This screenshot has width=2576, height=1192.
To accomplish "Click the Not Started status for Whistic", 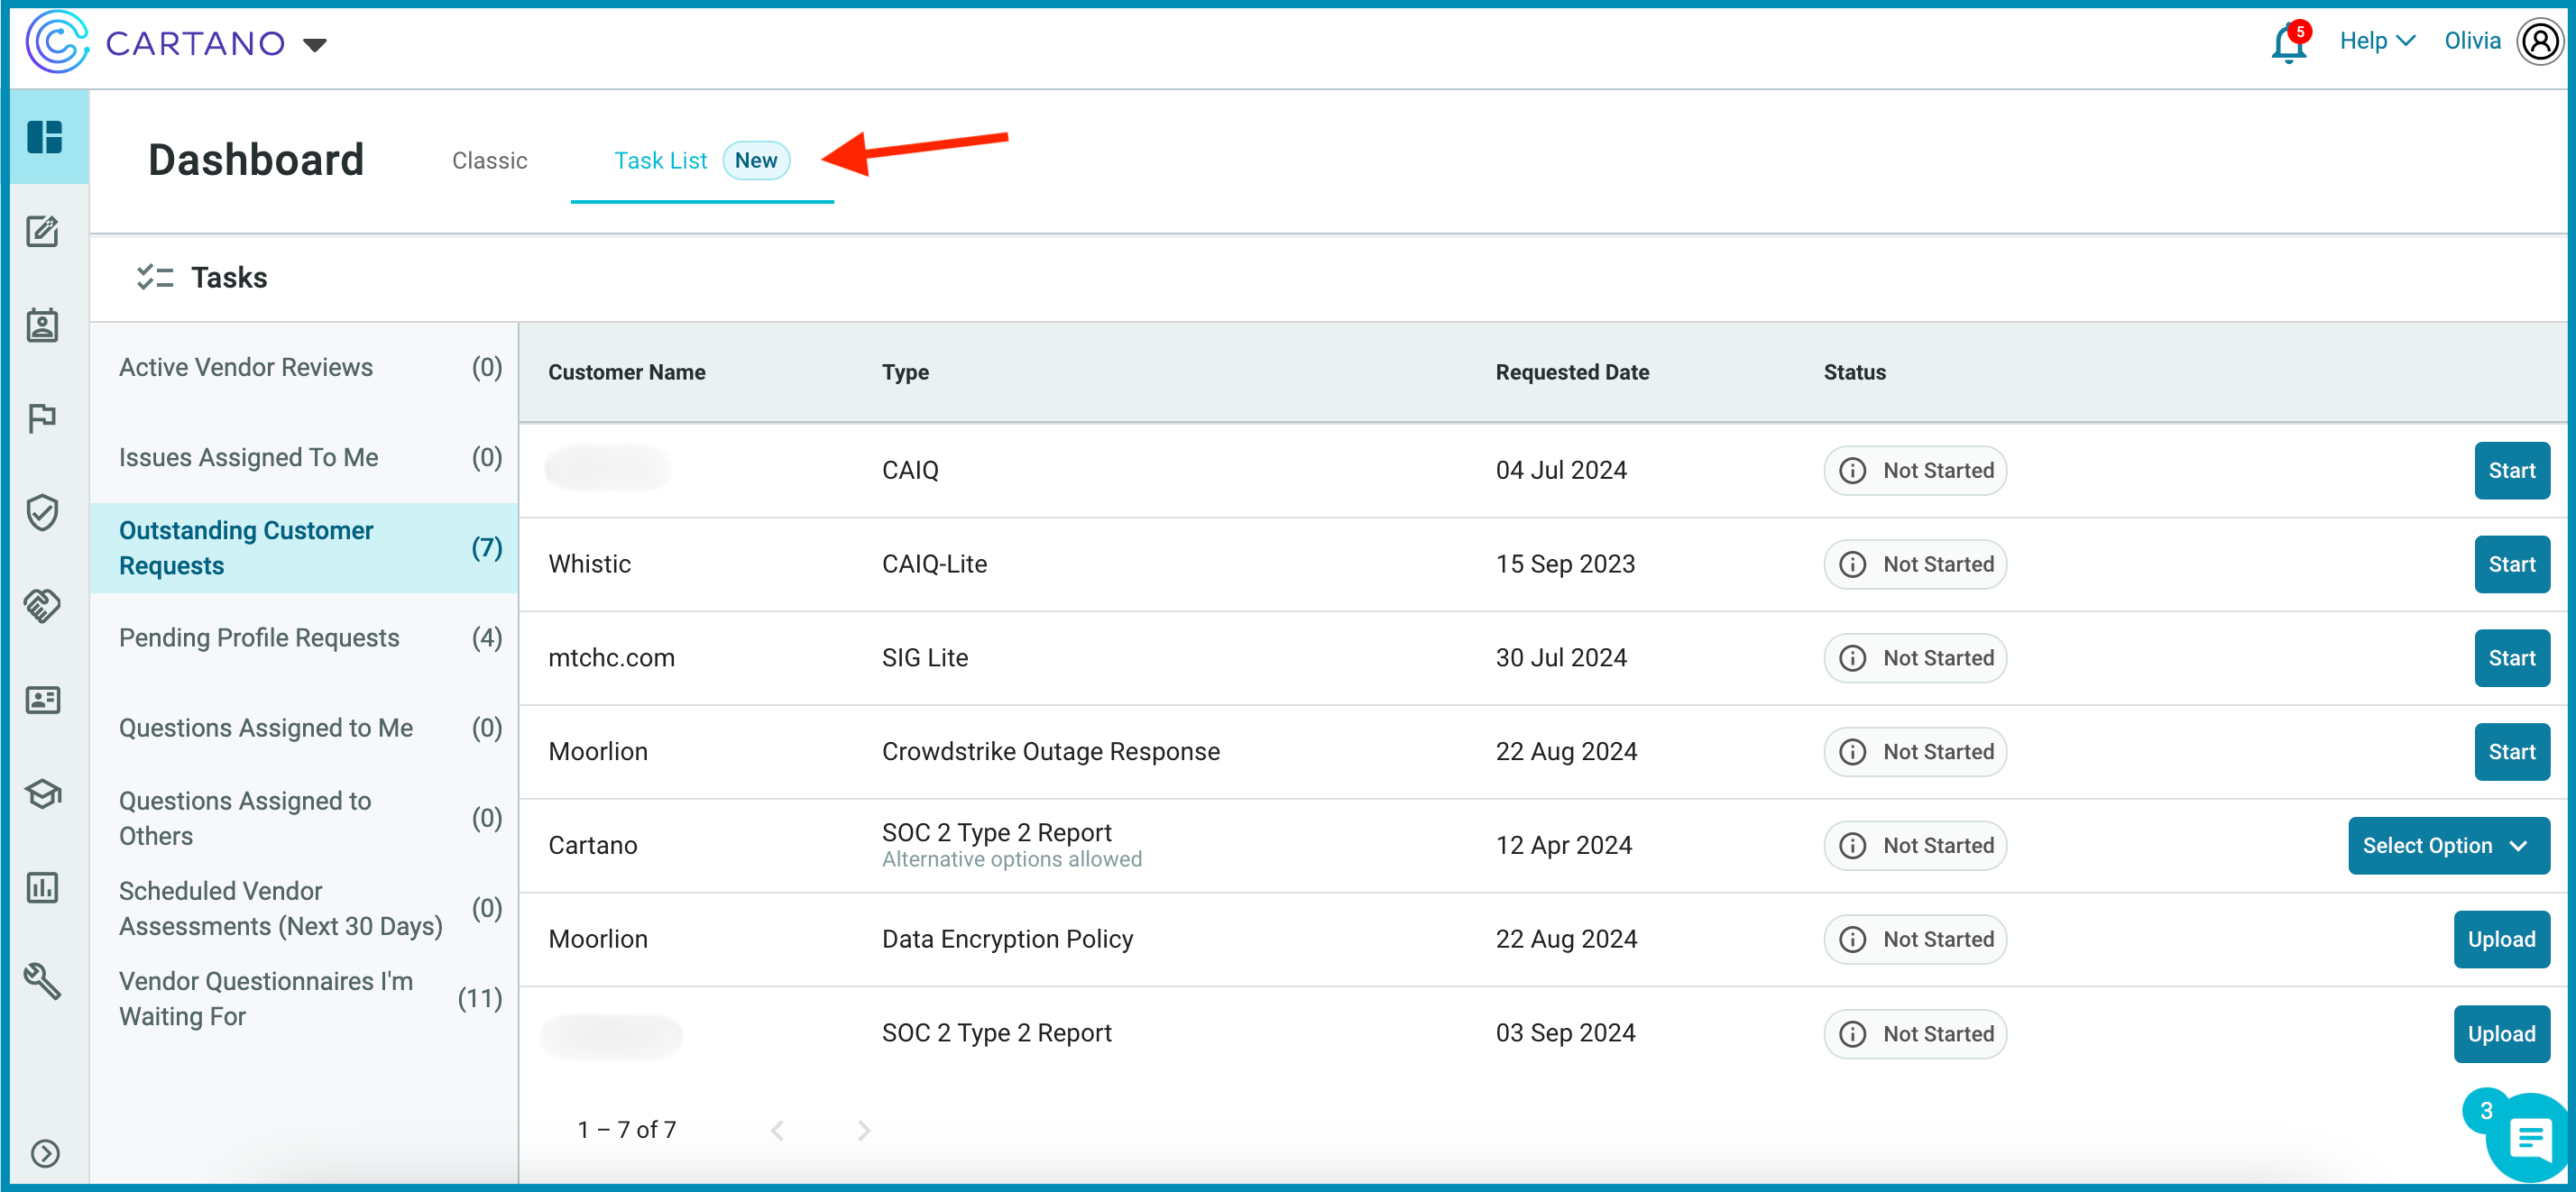I will click(x=1915, y=564).
